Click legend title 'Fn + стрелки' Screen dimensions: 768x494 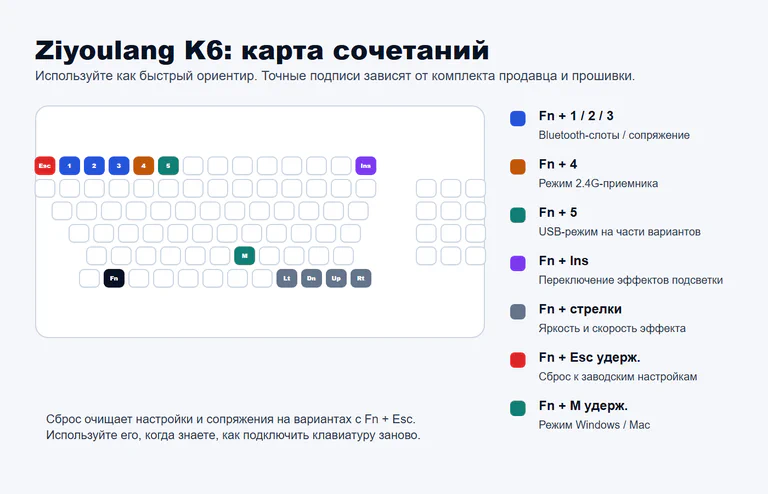pyautogui.click(x=580, y=309)
